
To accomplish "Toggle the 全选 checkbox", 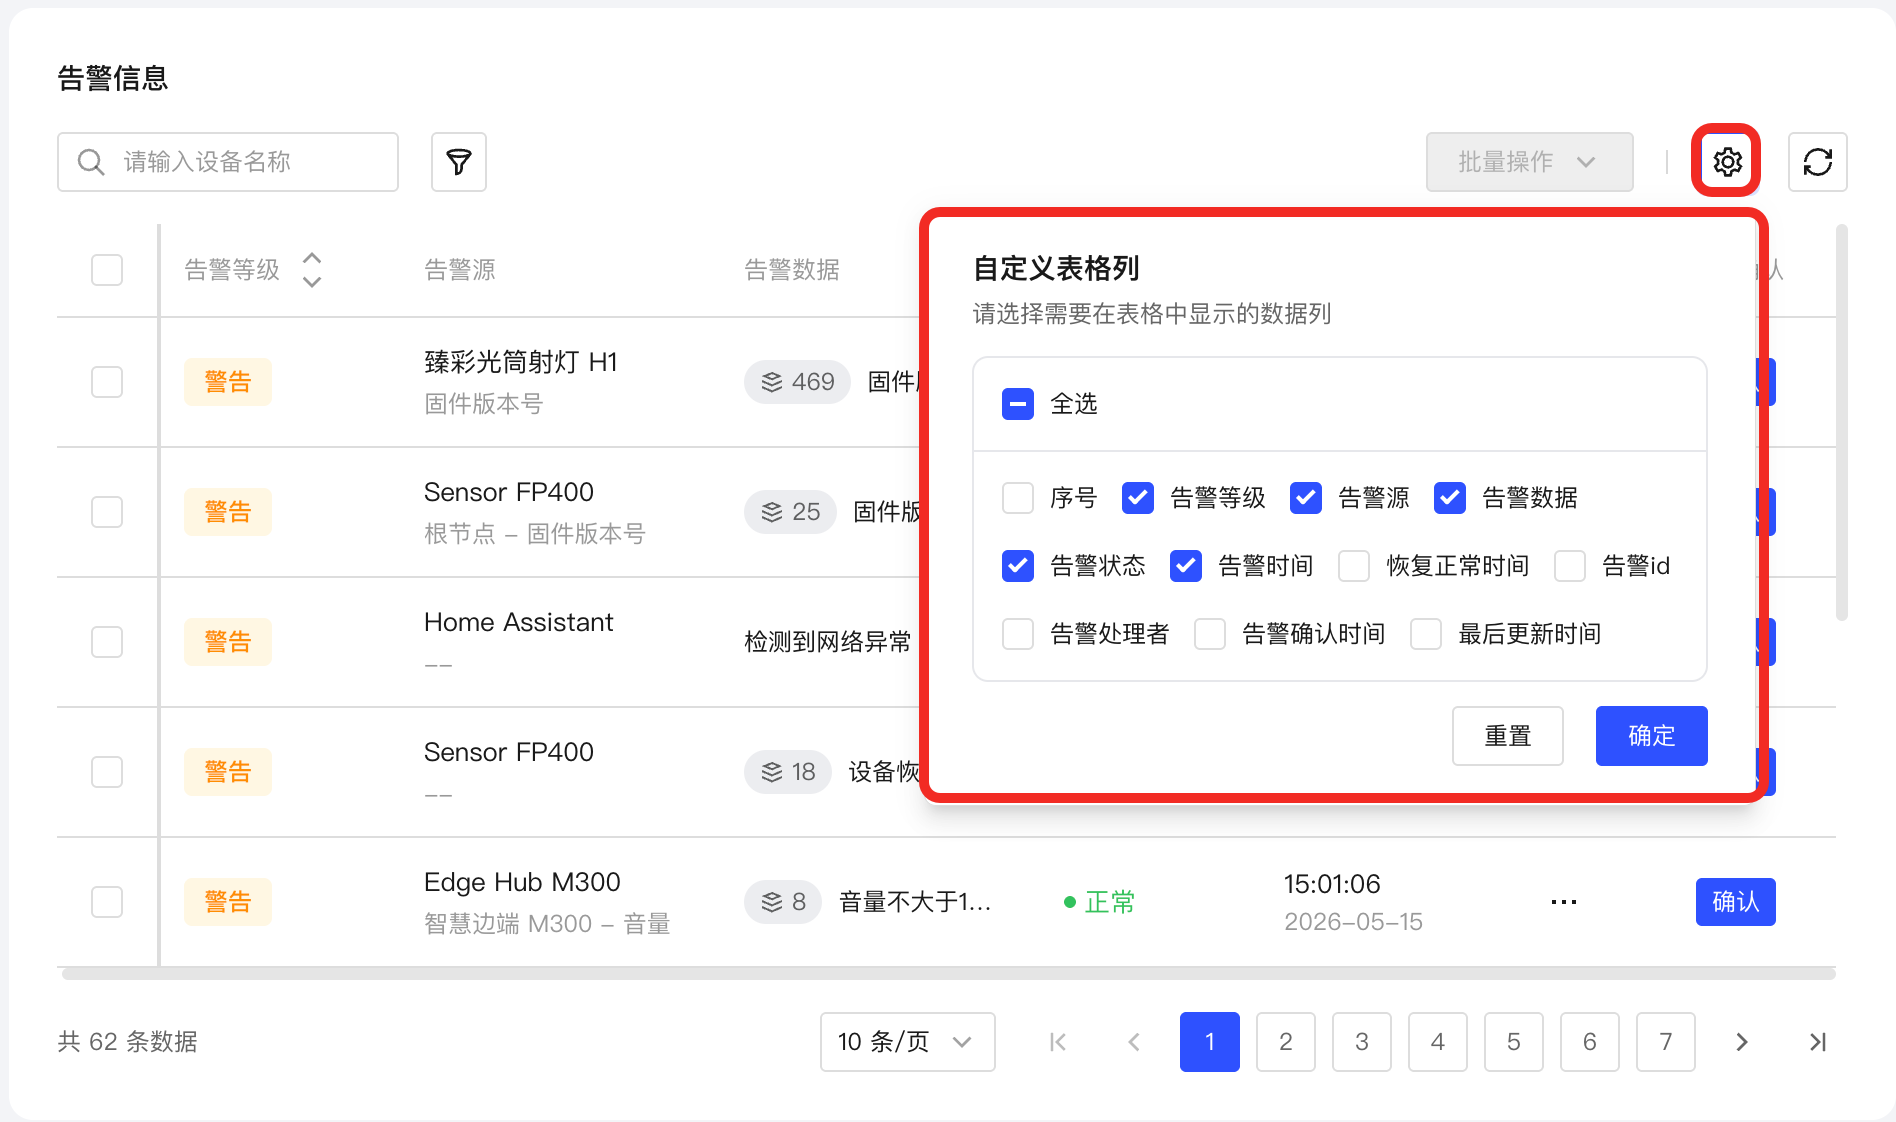I will [1018, 404].
